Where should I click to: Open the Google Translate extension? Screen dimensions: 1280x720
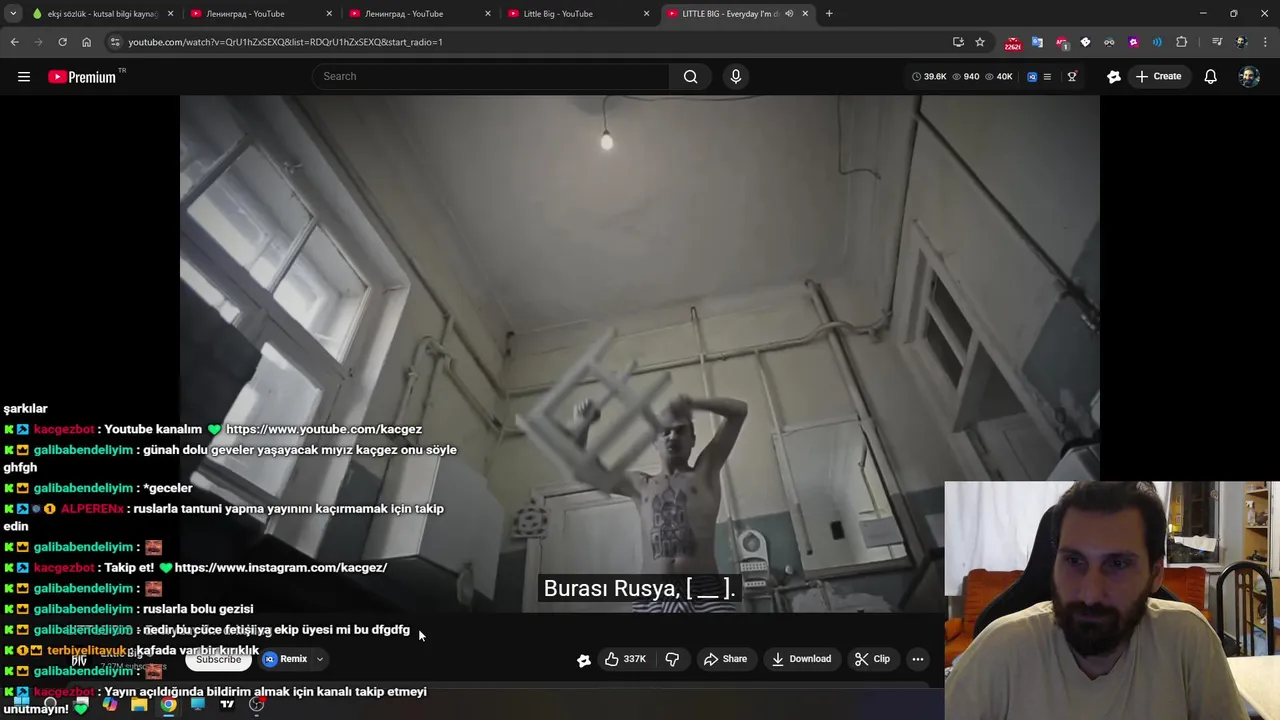pos(1037,42)
